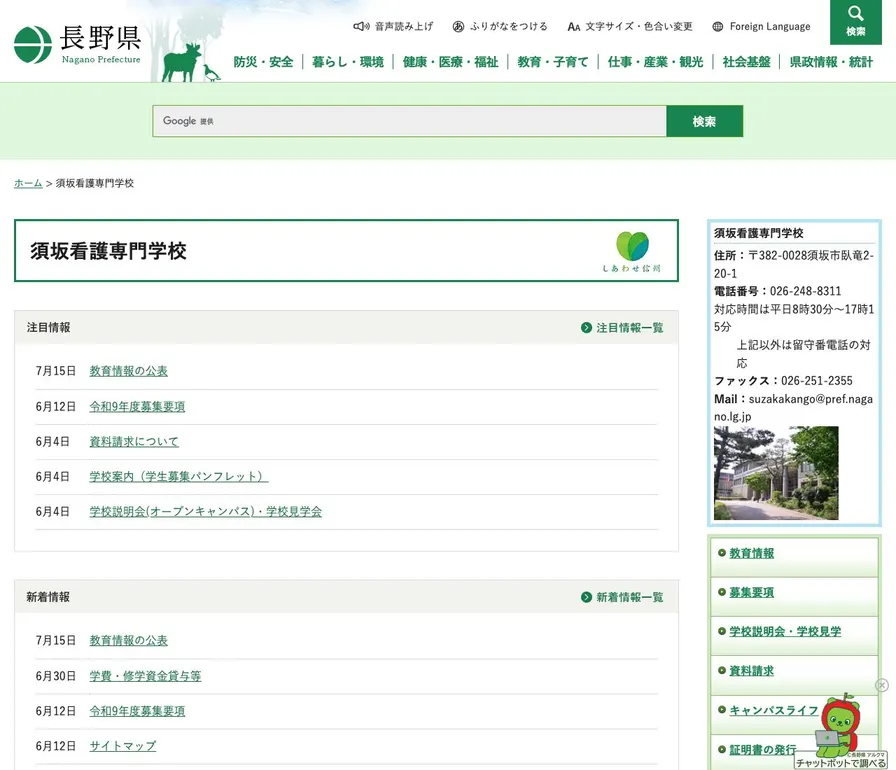Open 学校案内（学生募集パンフレット） link
Image resolution: width=896 pixels, height=770 pixels.
tap(179, 476)
